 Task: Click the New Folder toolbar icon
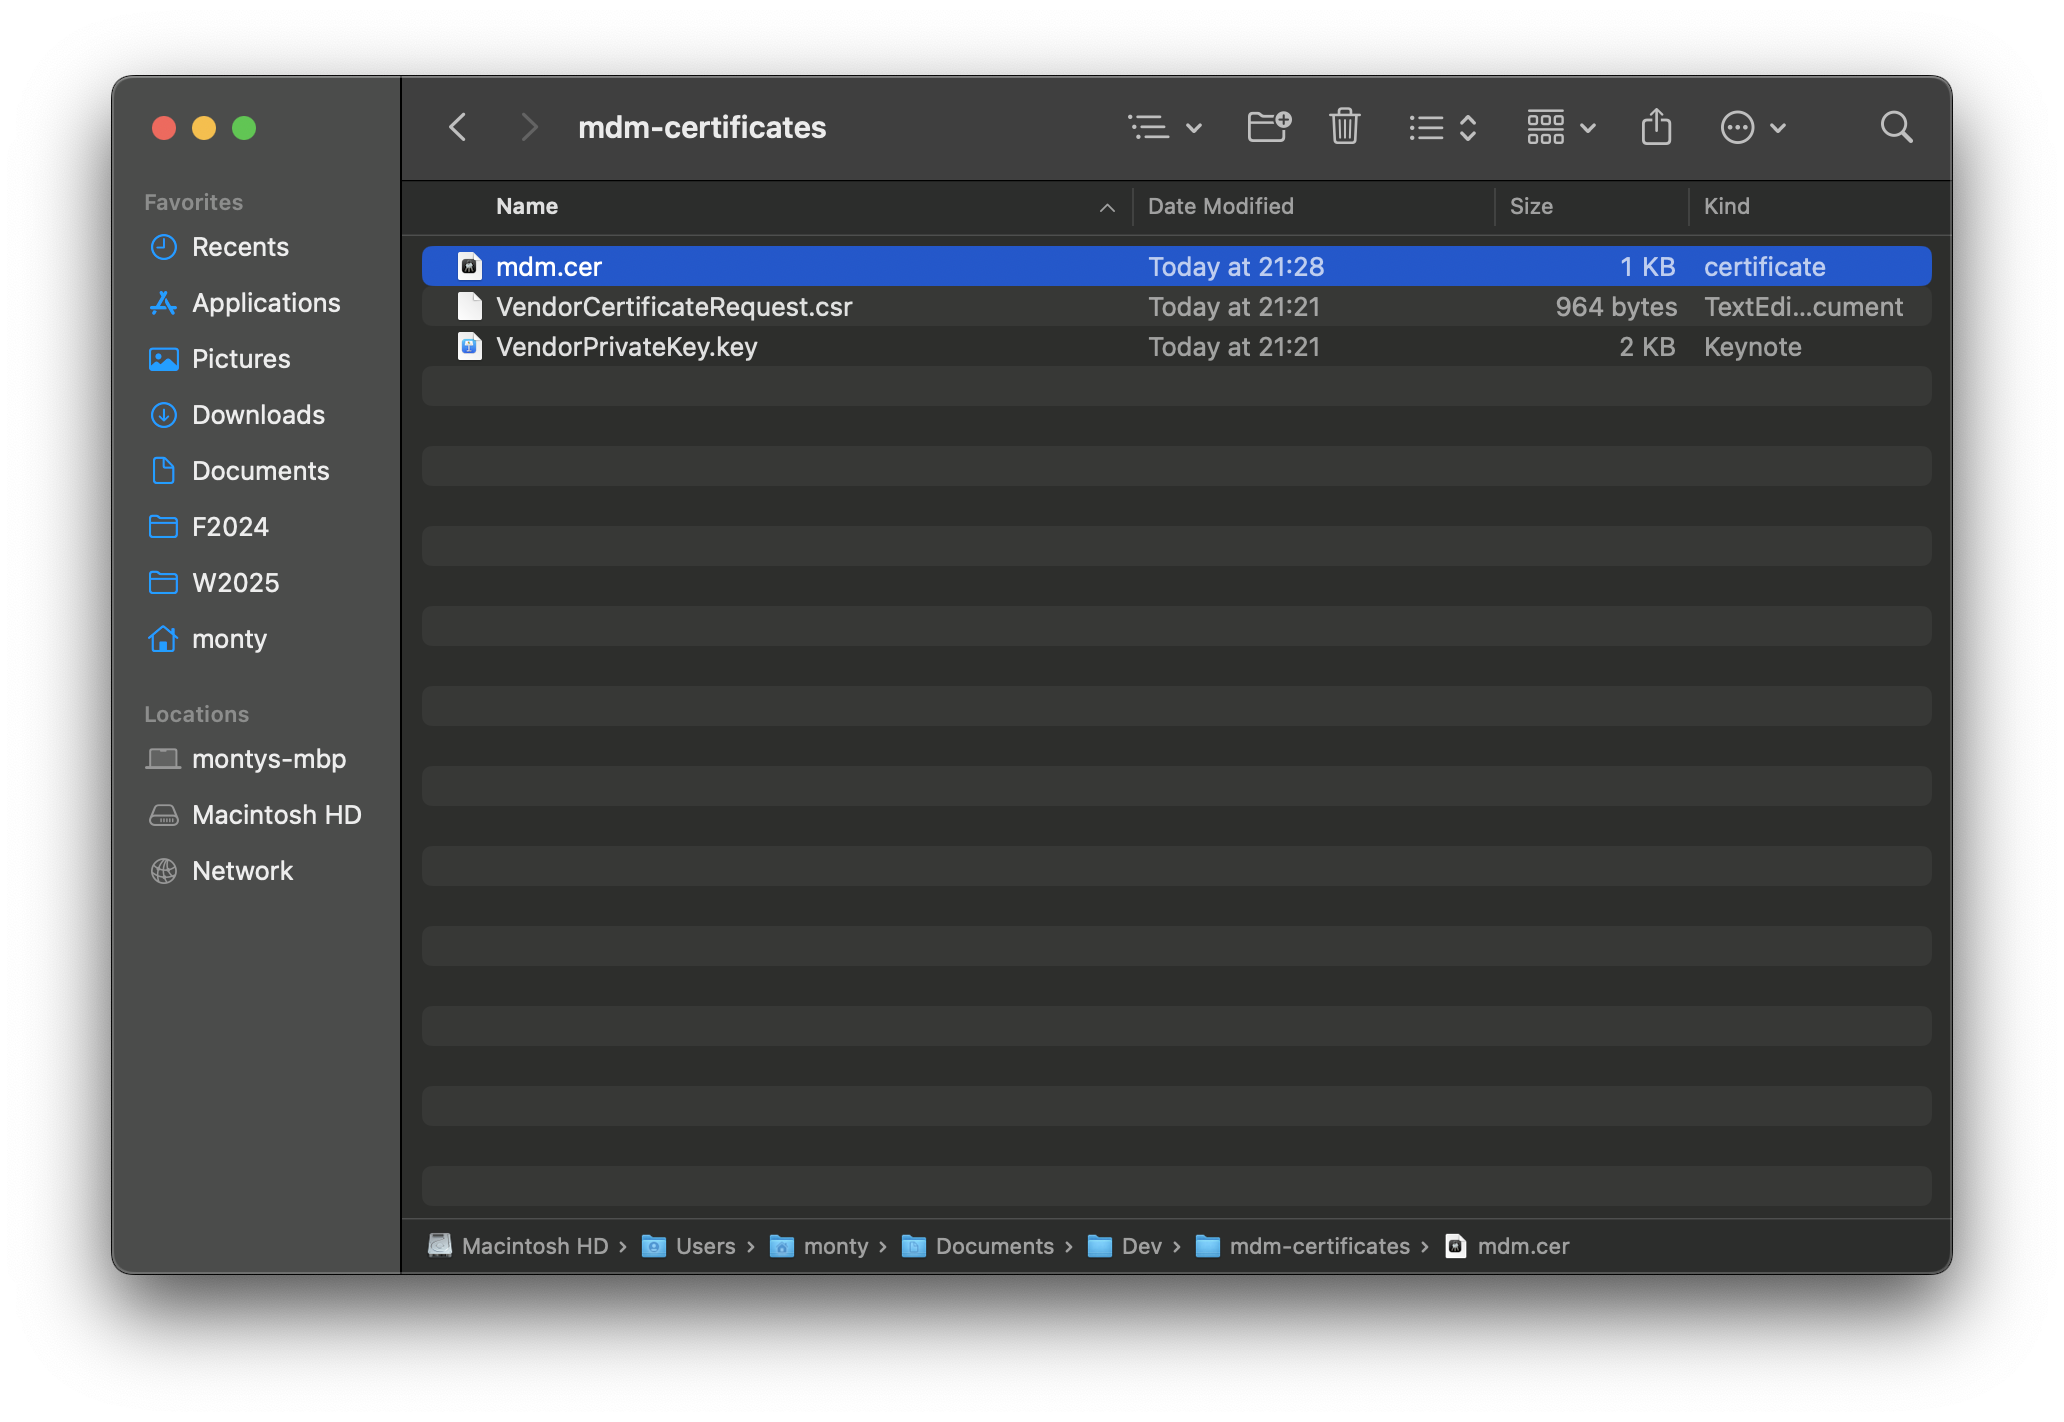pyautogui.click(x=1269, y=127)
